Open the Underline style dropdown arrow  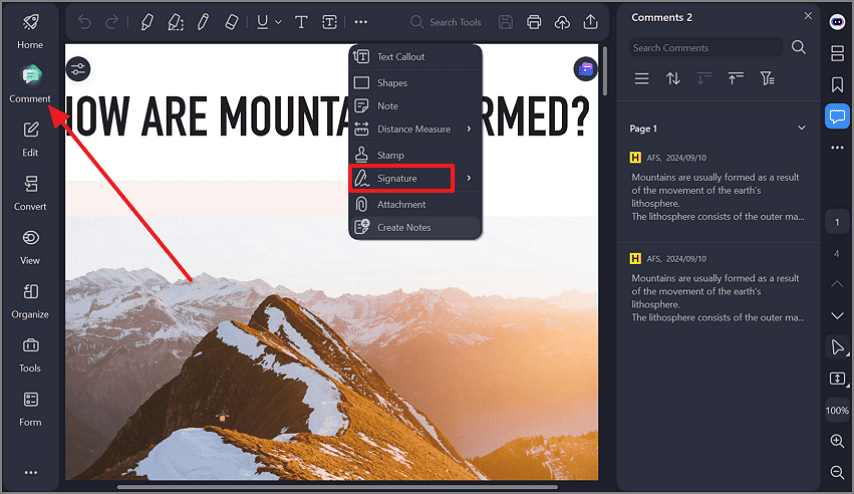click(278, 22)
